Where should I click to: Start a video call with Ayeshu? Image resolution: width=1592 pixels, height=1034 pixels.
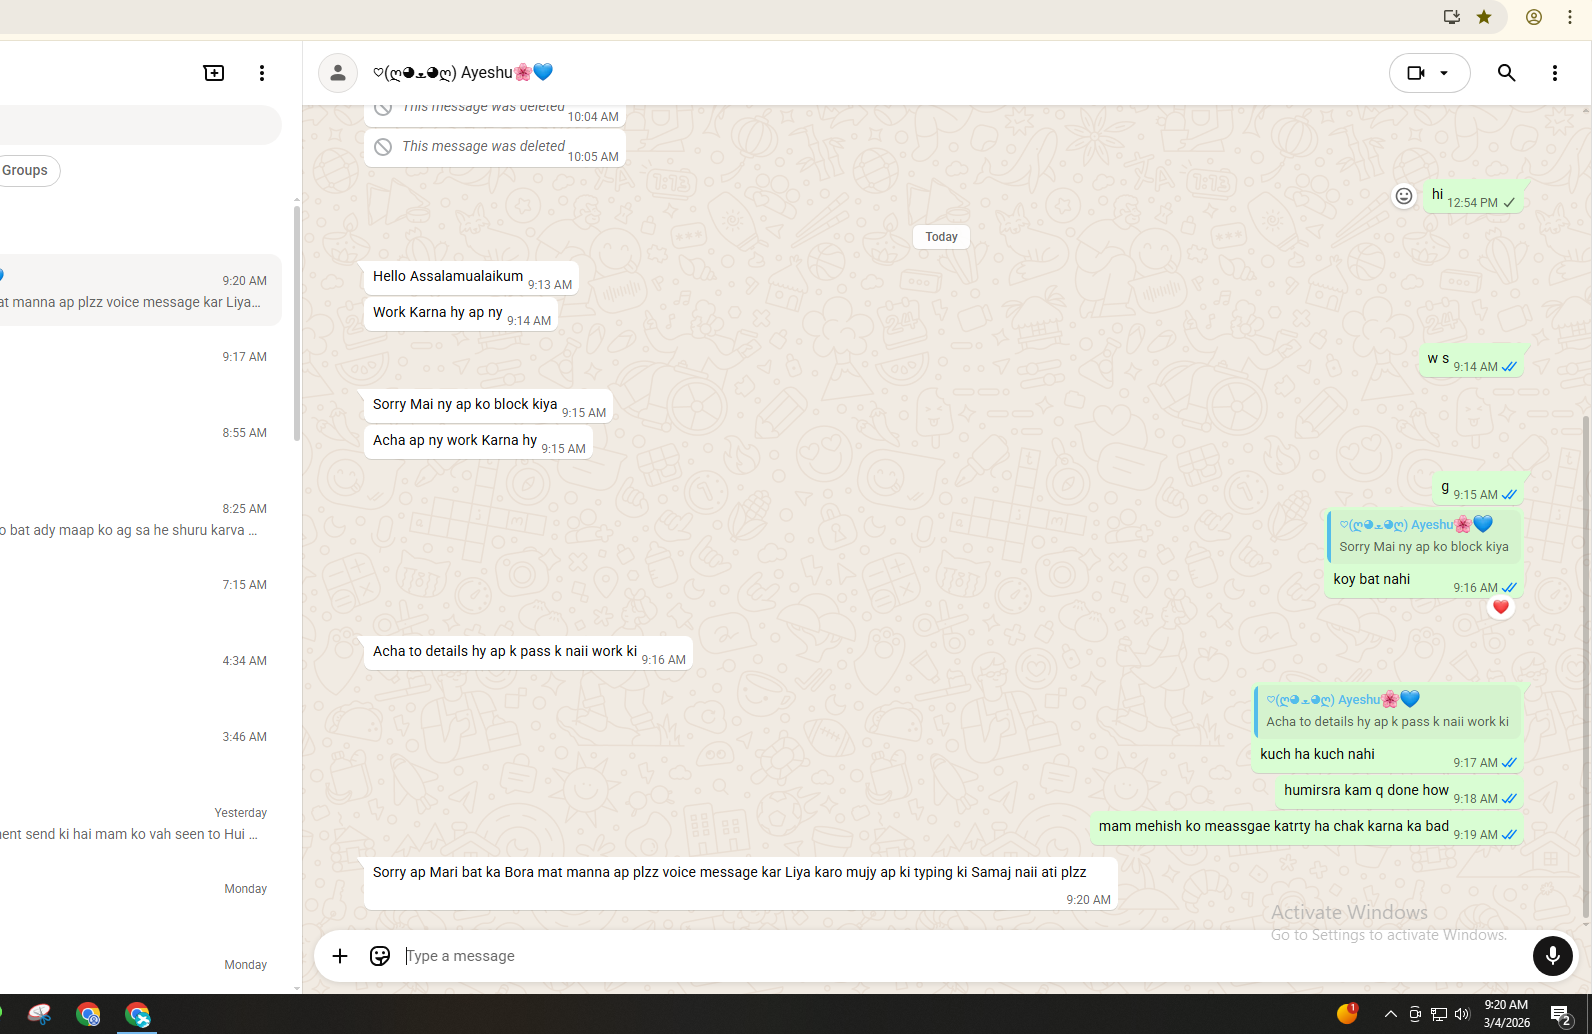pos(1416,73)
